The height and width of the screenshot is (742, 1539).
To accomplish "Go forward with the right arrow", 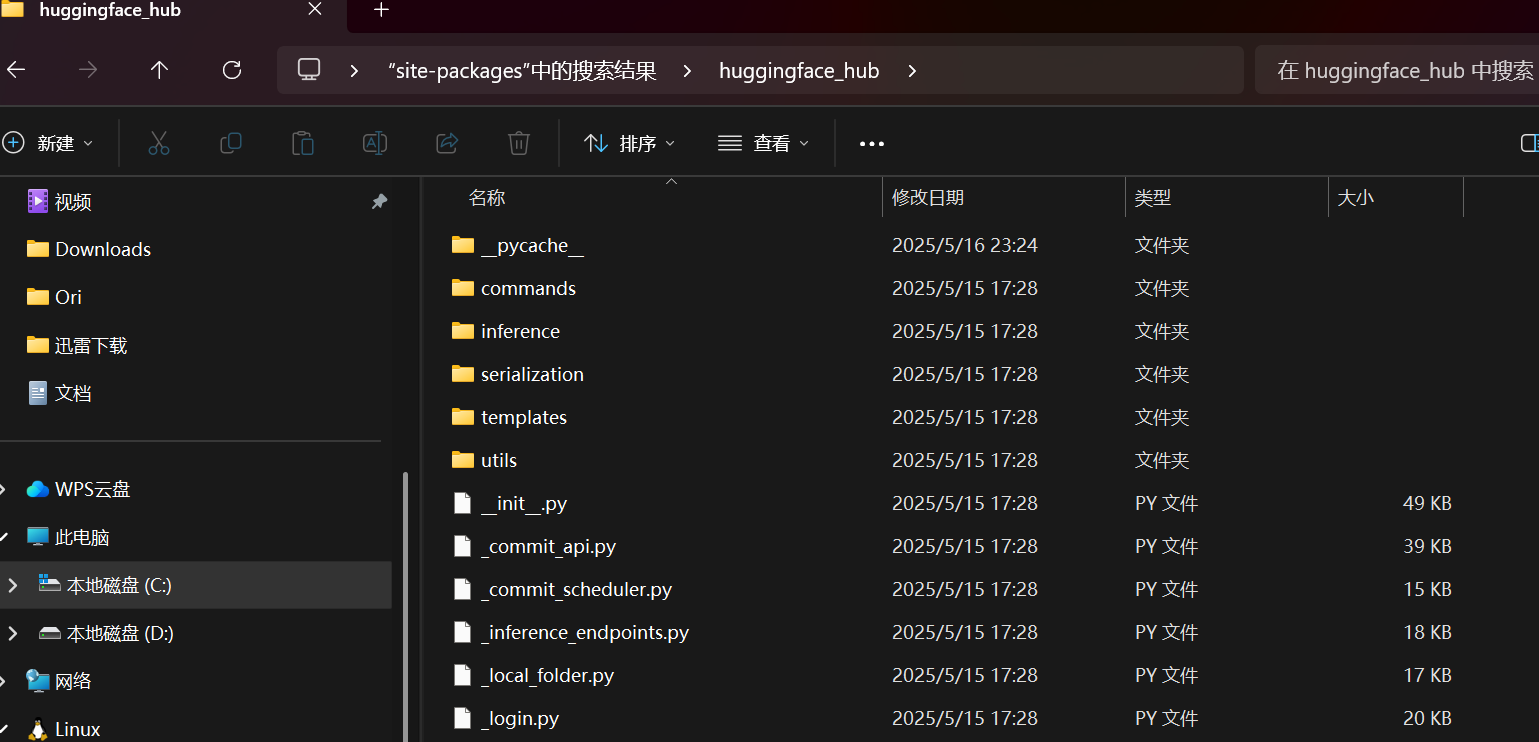I will pyautogui.click(x=88, y=70).
